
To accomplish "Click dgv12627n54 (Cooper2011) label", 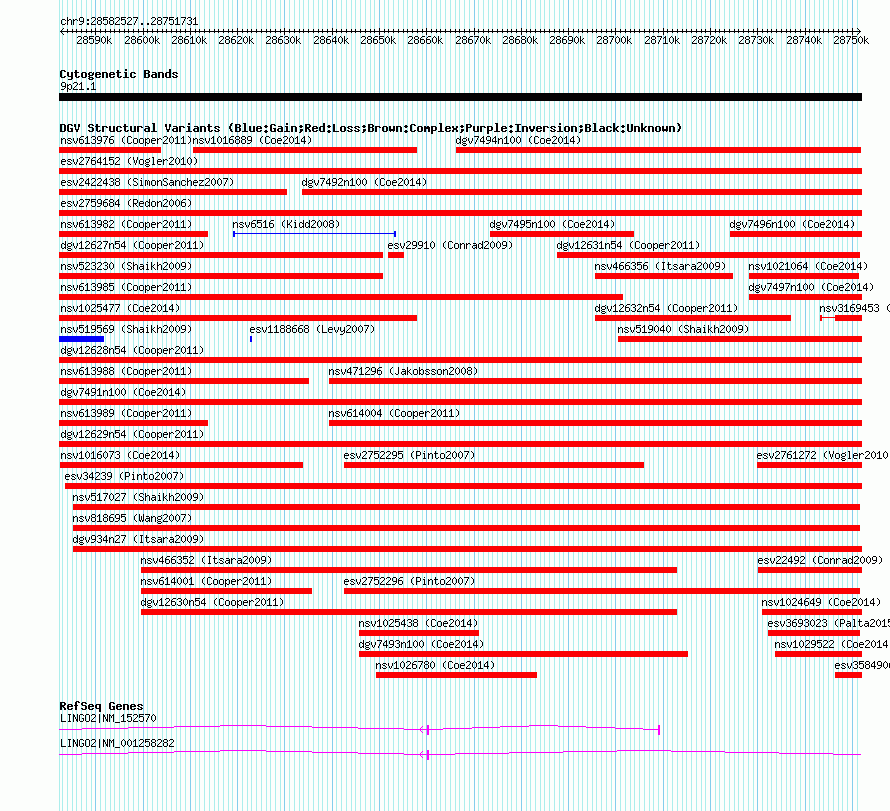I will 132,245.
